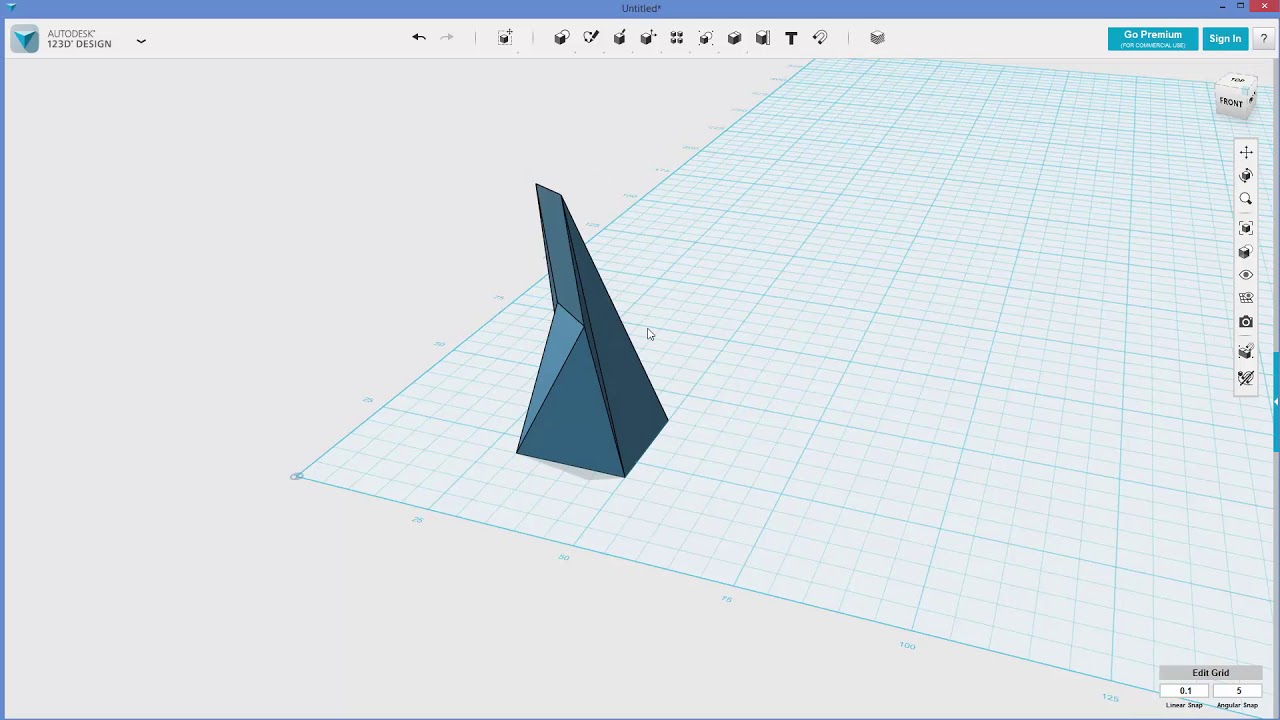Click the TOP face of the view cube

(x=1238, y=80)
